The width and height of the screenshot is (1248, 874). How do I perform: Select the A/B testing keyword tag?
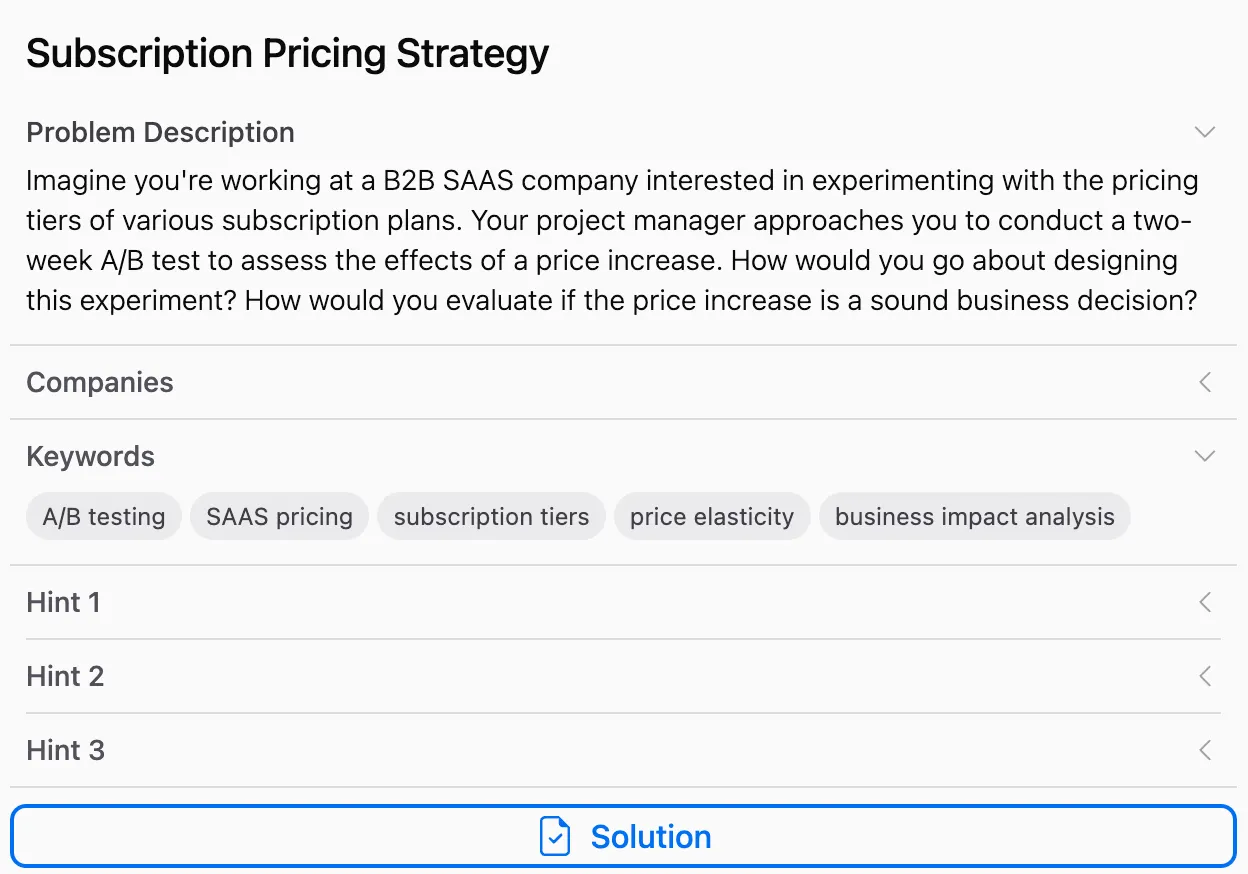(x=104, y=517)
